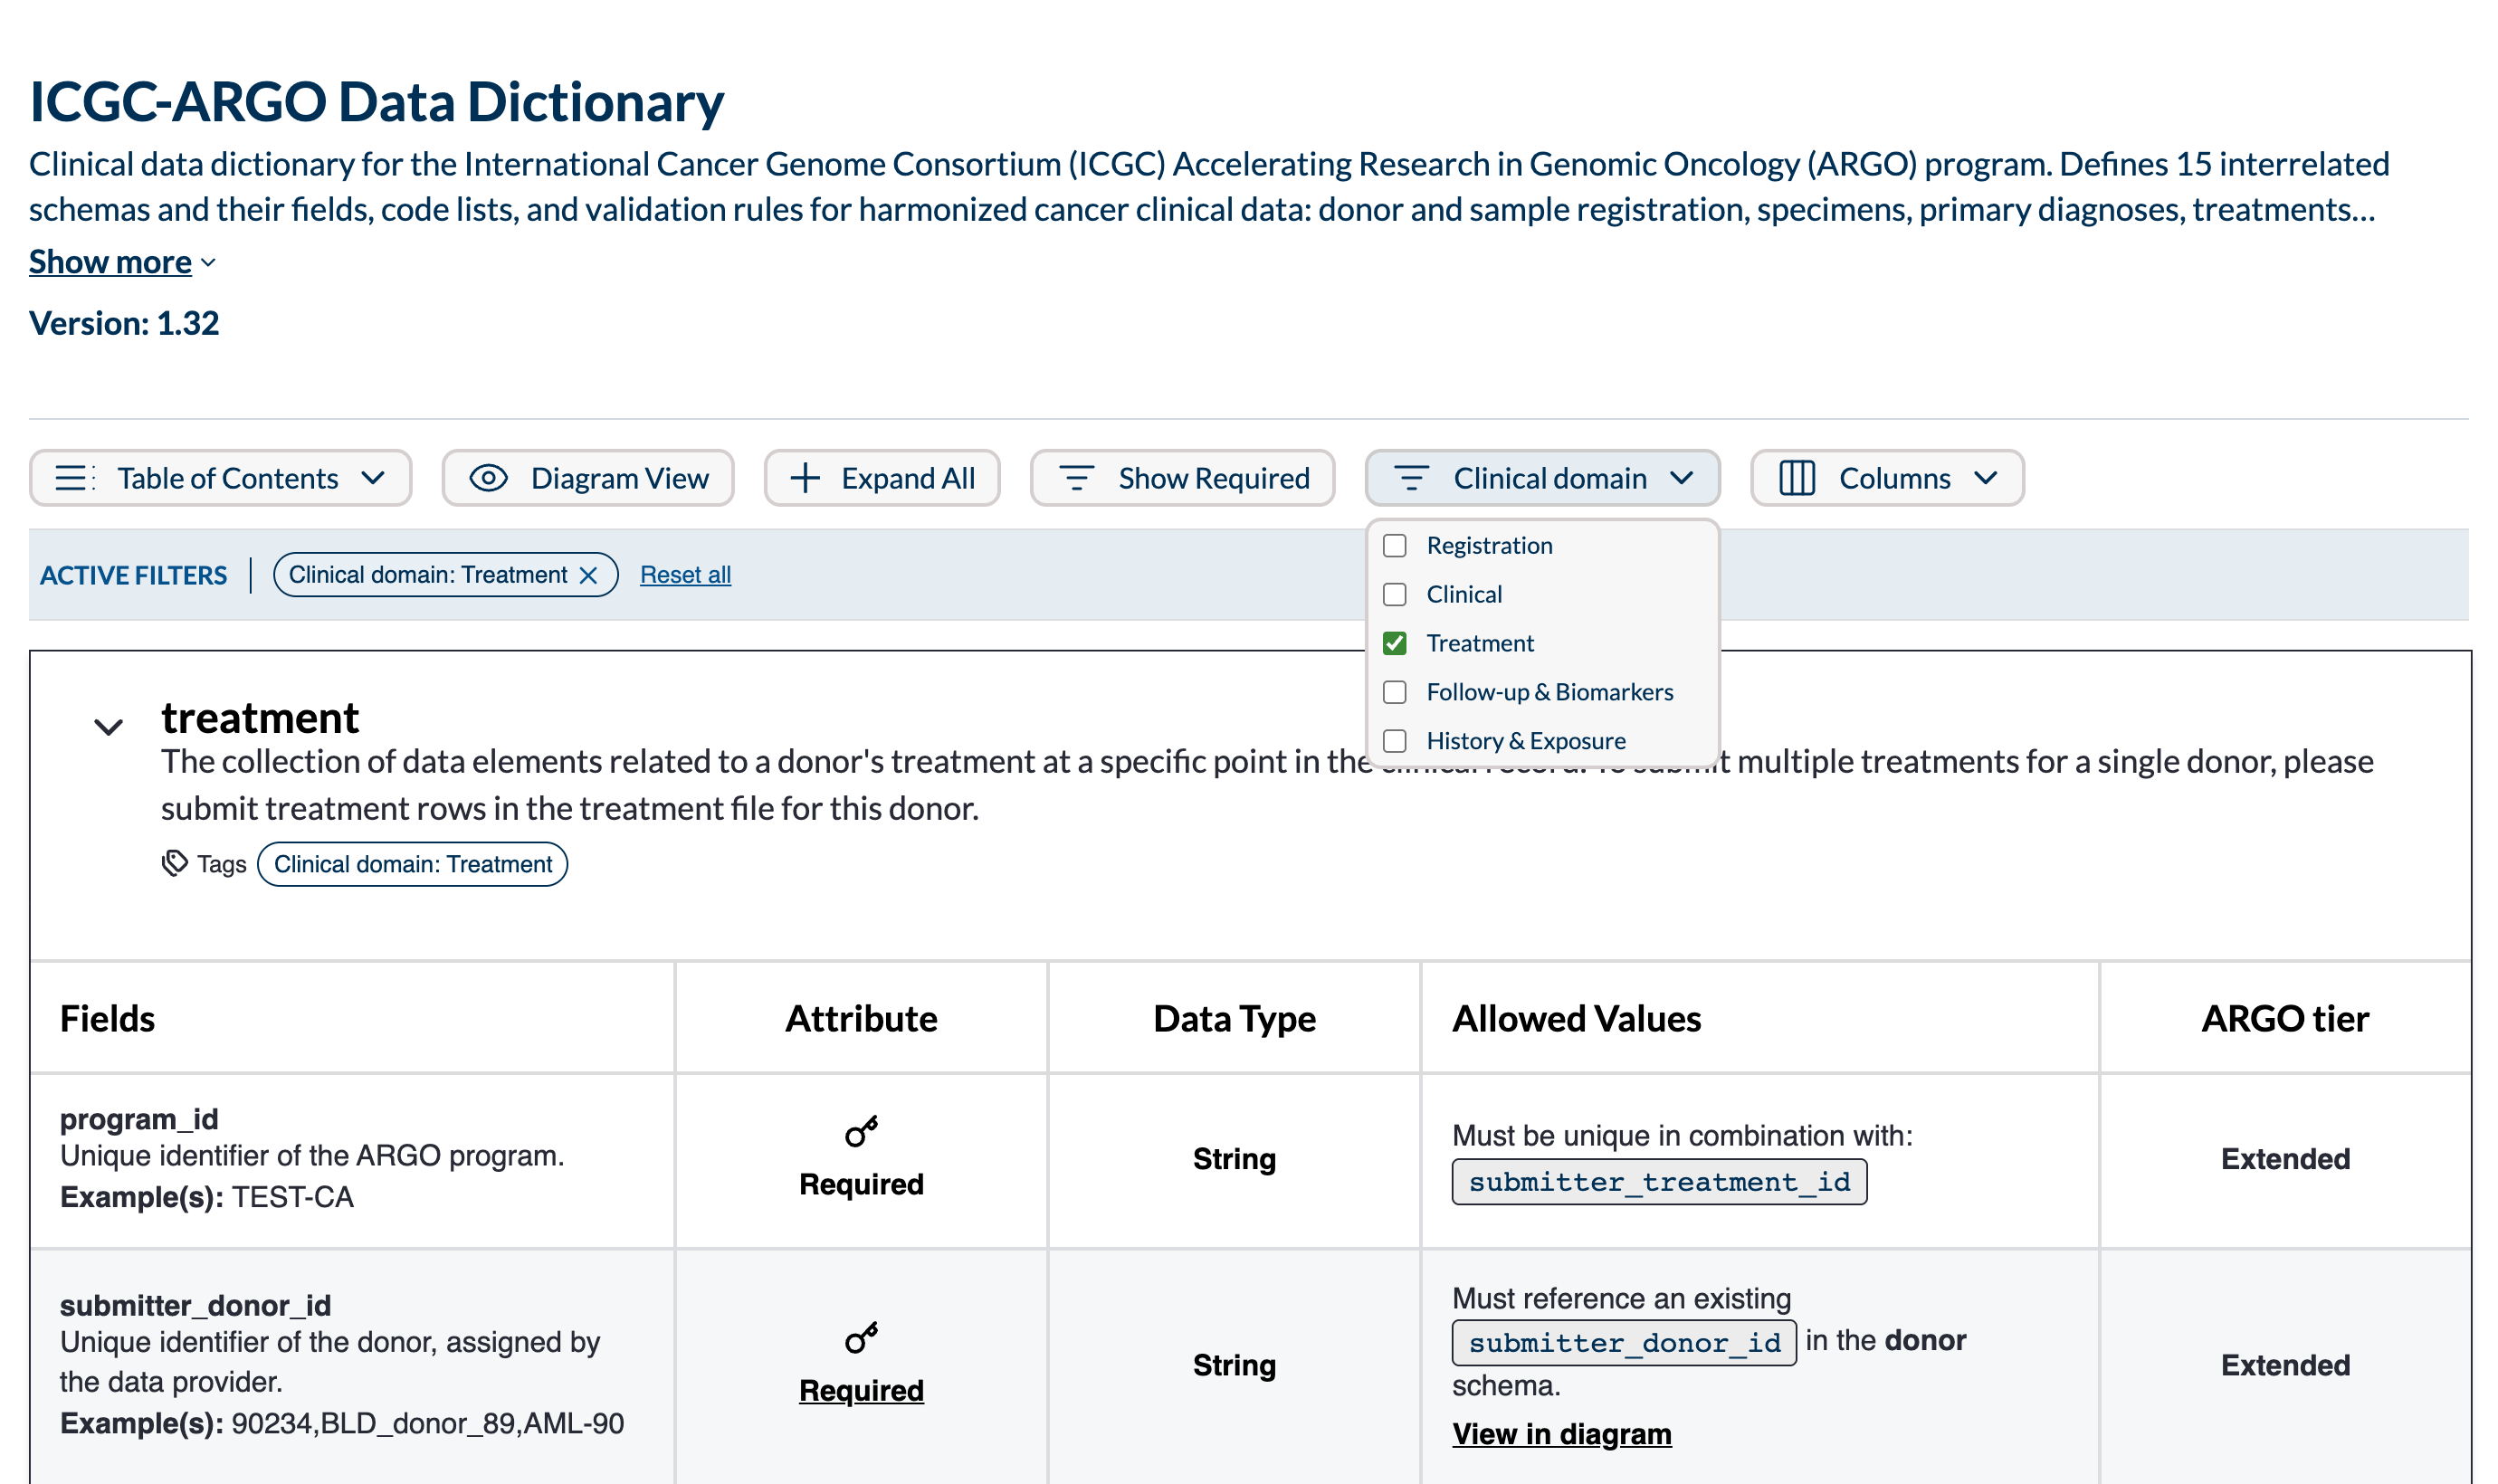
Task: Toggle the Show Required filter
Action: tap(1183, 478)
